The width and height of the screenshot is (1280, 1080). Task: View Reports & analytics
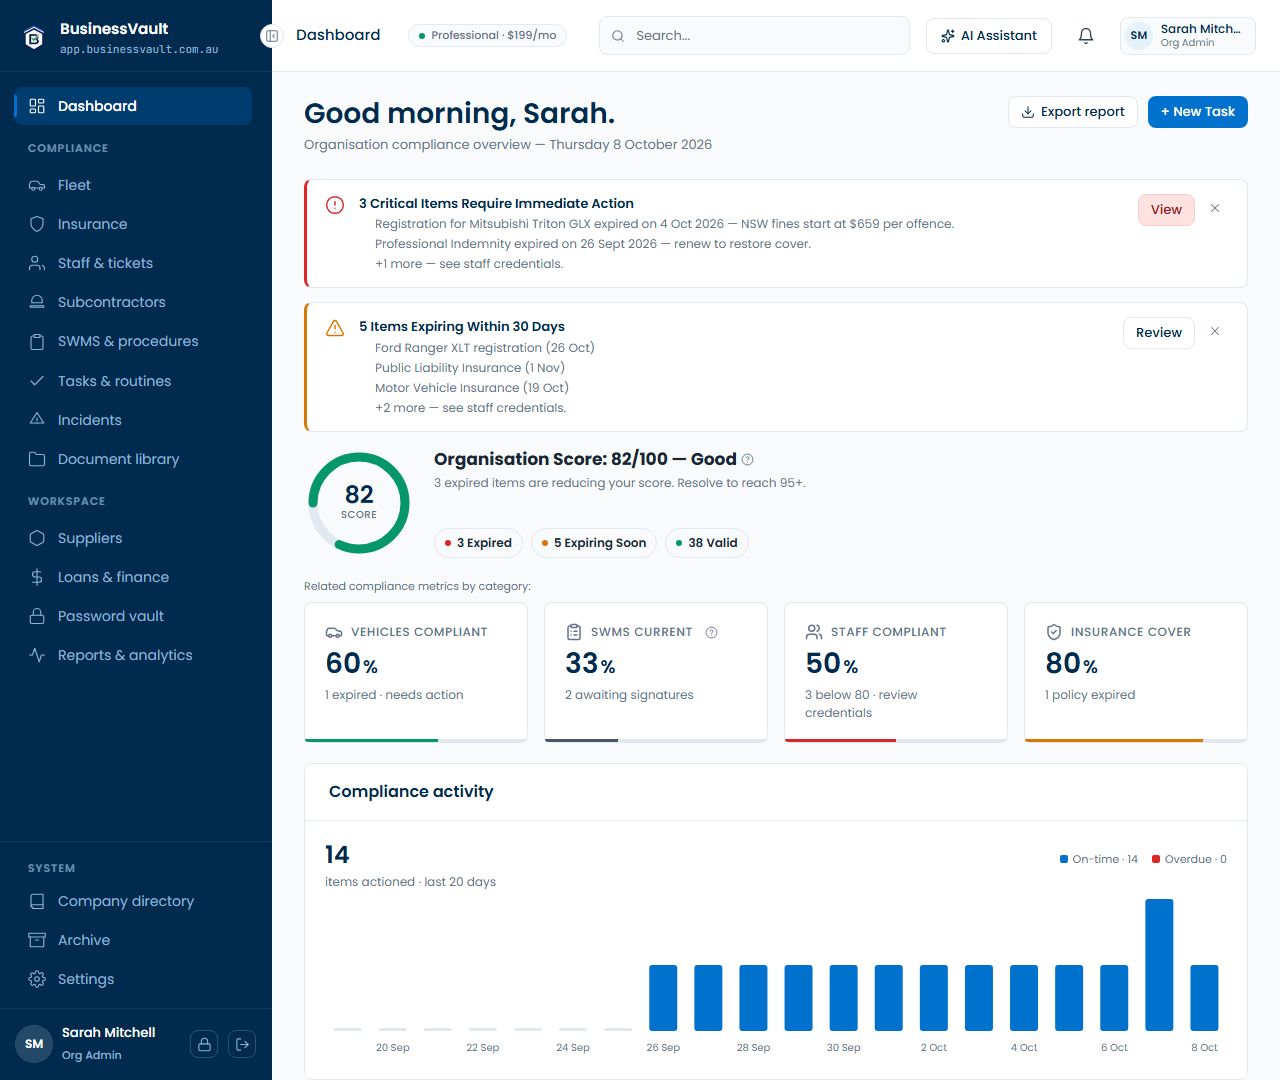[133, 655]
